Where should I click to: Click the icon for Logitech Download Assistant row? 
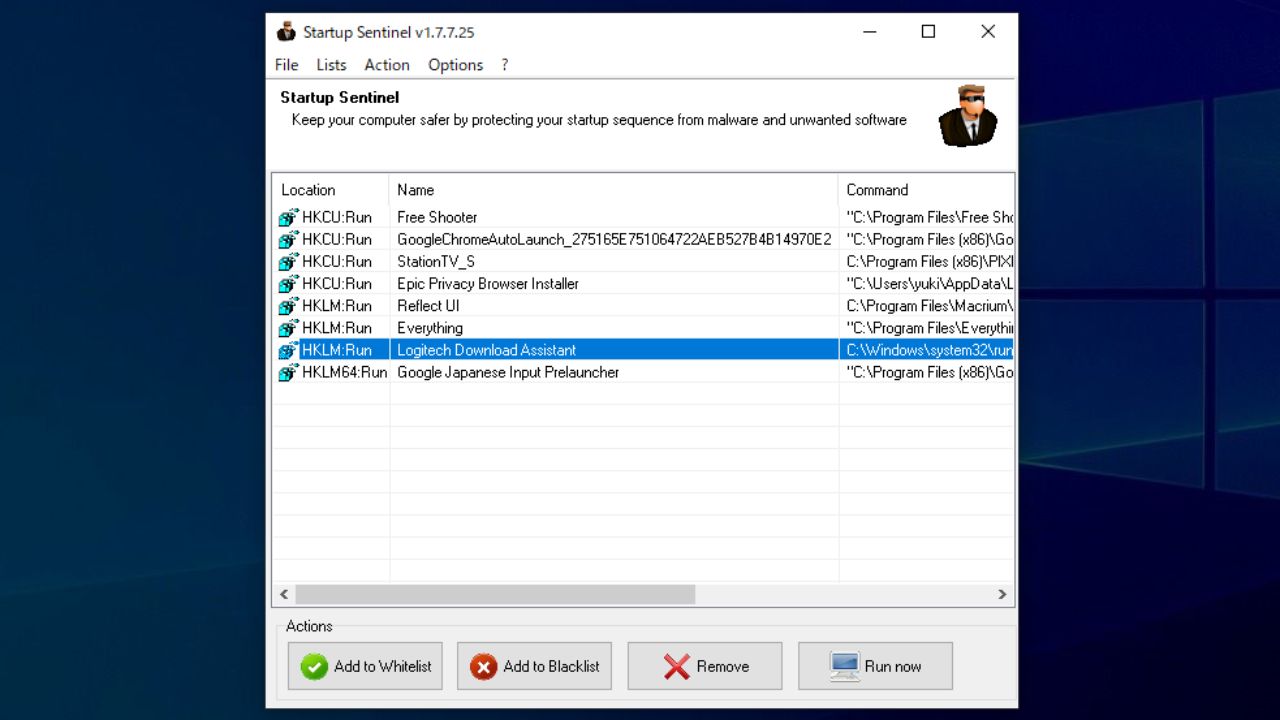tap(288, 349)
